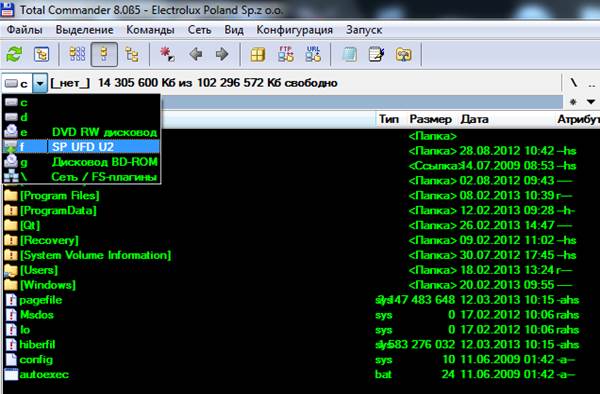The image size is (600, 394).
Task: Open the directory tree toolbar icon
Action: tap(41, 54)
